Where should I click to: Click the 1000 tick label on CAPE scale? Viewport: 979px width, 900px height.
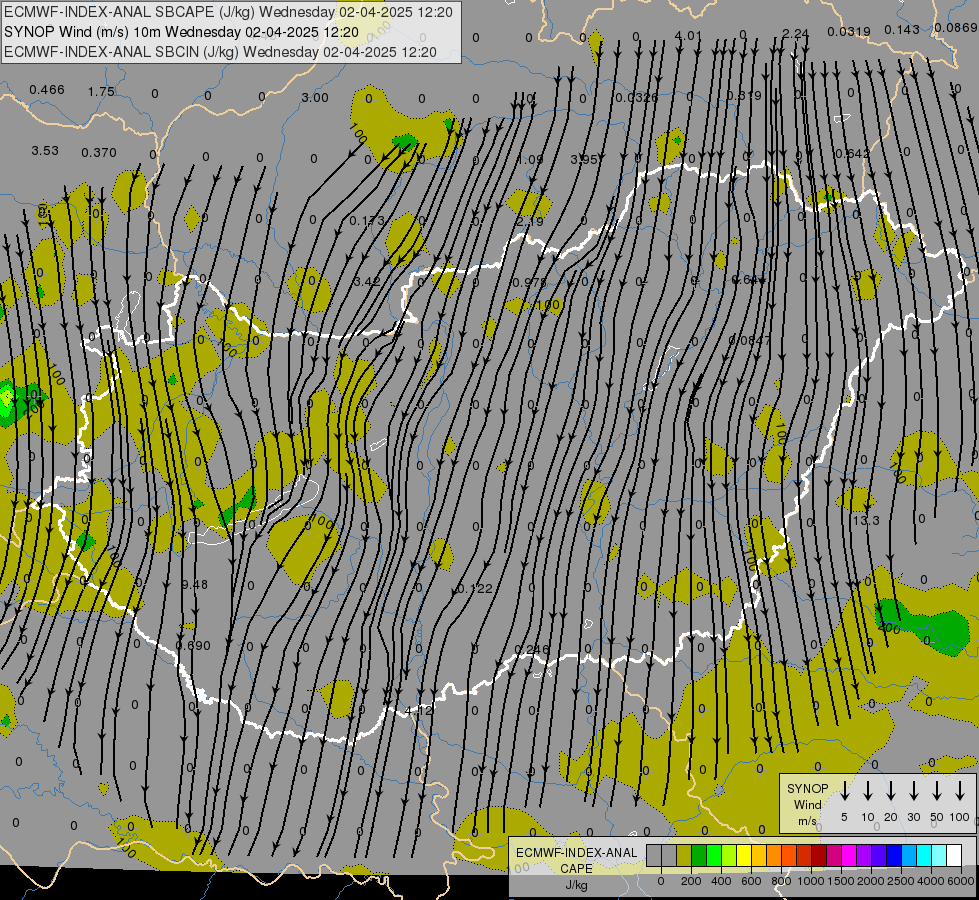pyautogui.click(x=811, y=881)
